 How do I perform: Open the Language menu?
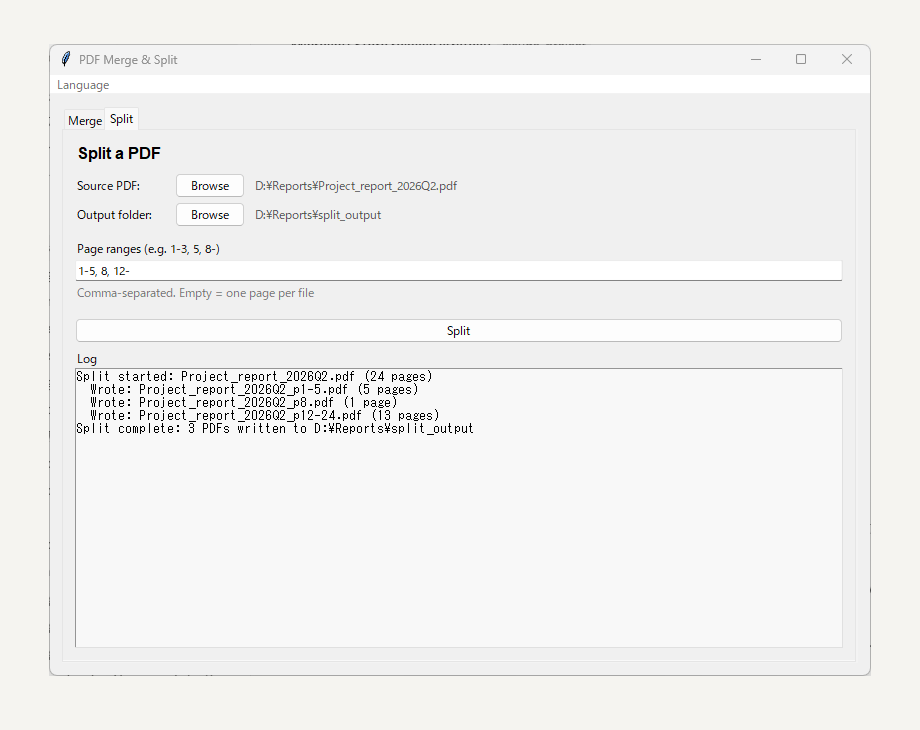(83, 85)
